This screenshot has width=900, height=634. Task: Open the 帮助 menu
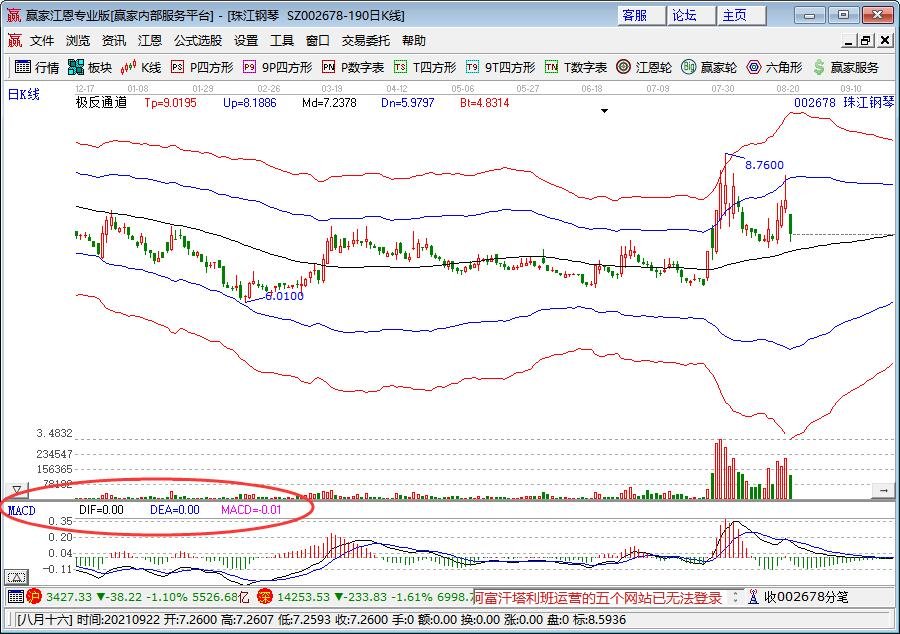point(414,41)
